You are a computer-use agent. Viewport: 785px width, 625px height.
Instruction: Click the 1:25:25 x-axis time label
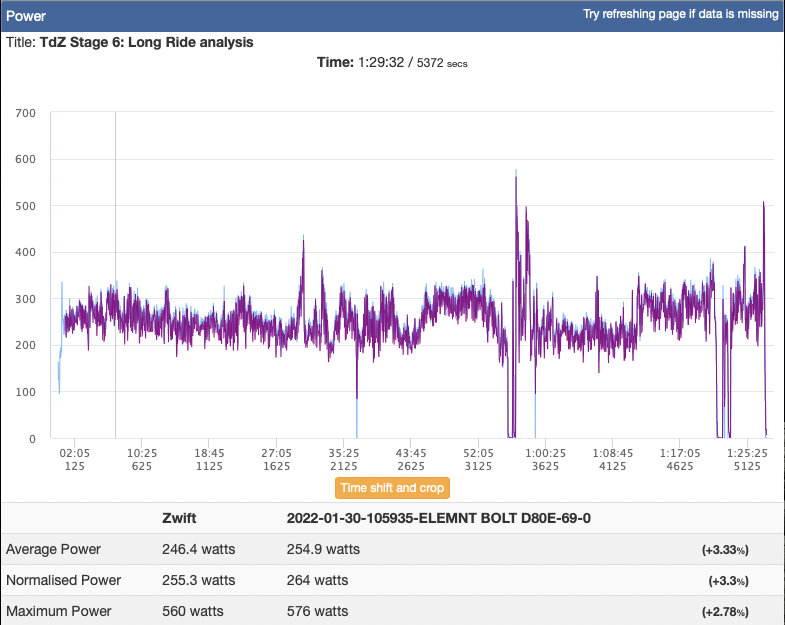pos(747,453)
